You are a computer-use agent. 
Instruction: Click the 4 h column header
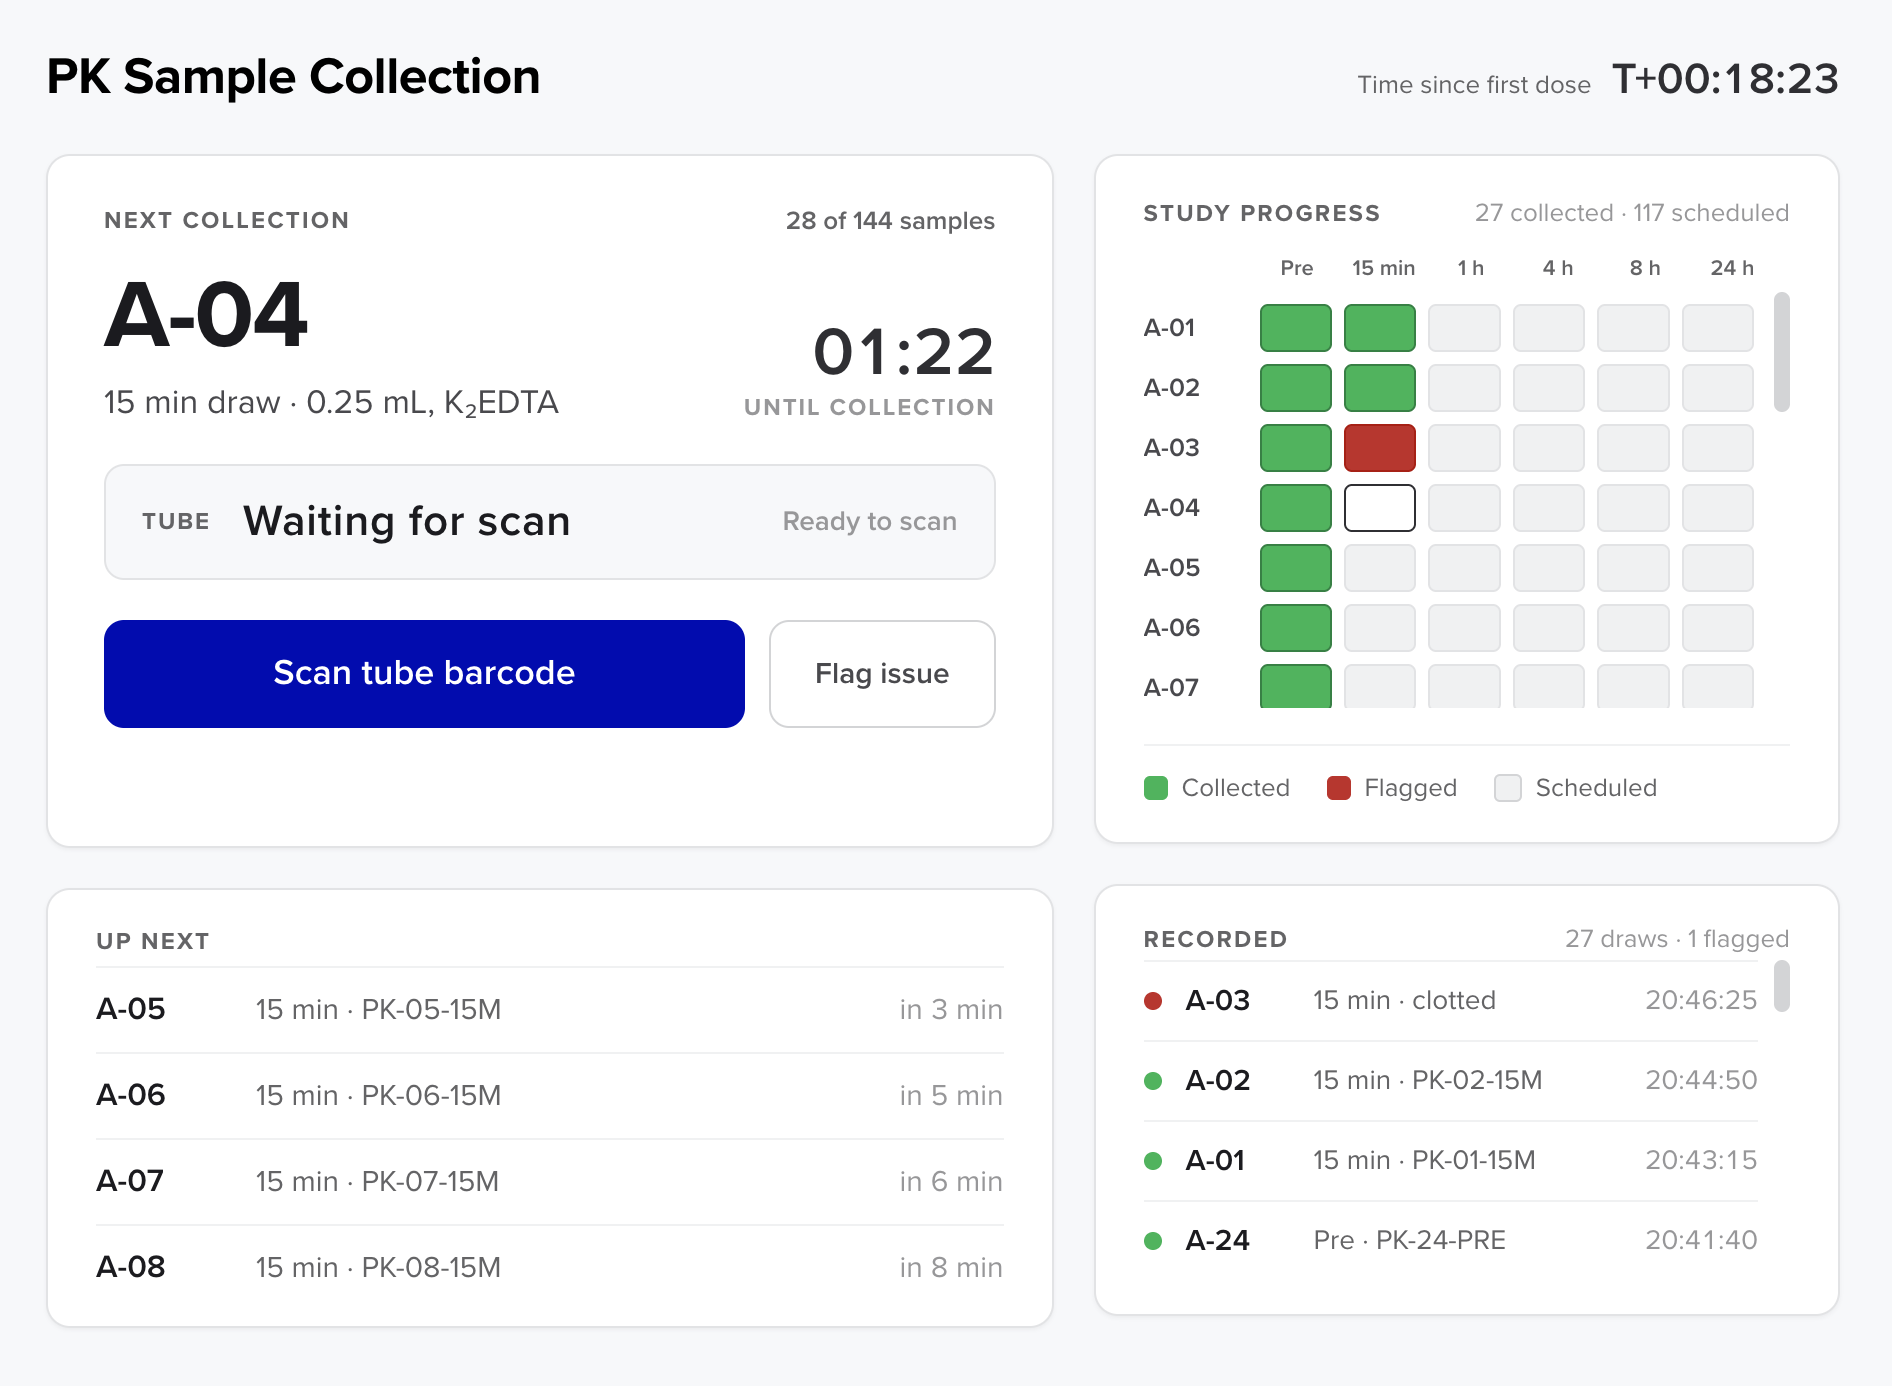click(x=1557, y=268)
